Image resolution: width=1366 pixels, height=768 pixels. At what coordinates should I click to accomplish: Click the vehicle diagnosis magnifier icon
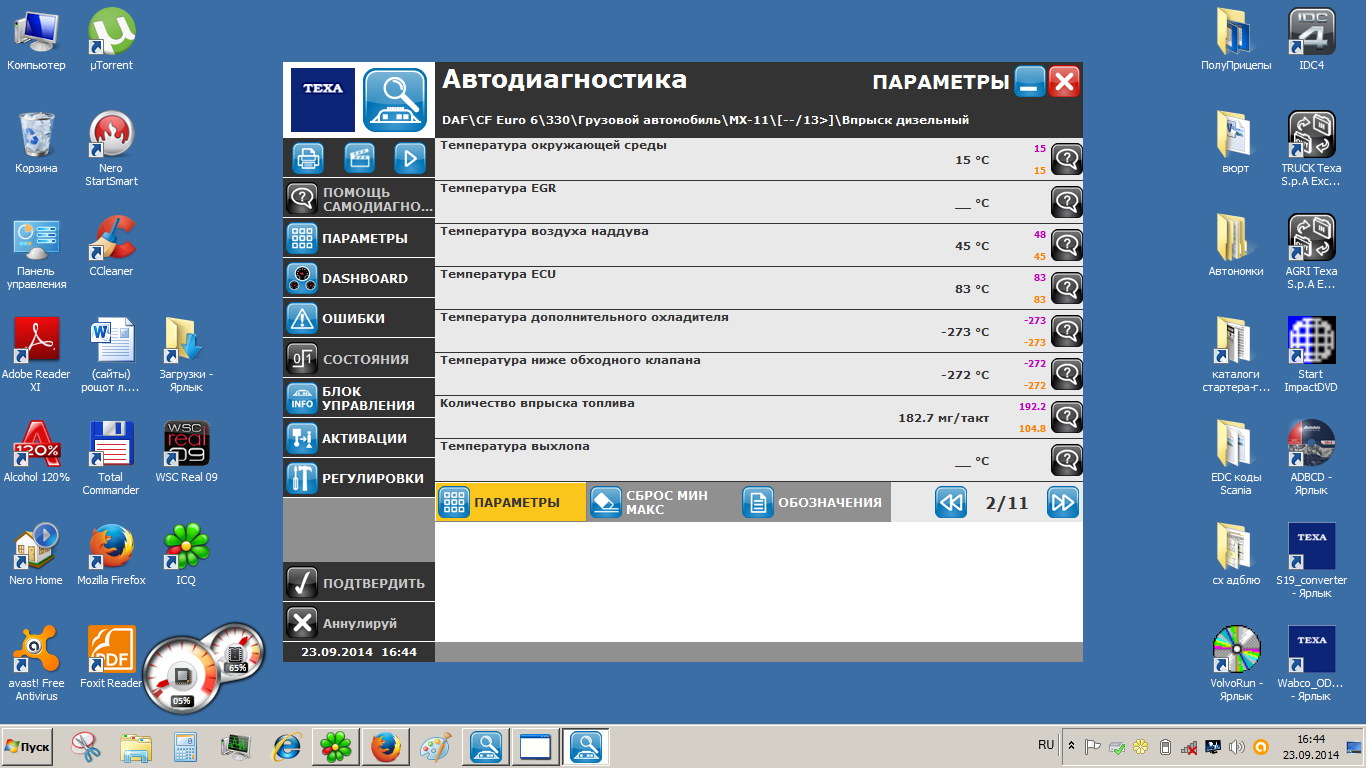point(395,100)
